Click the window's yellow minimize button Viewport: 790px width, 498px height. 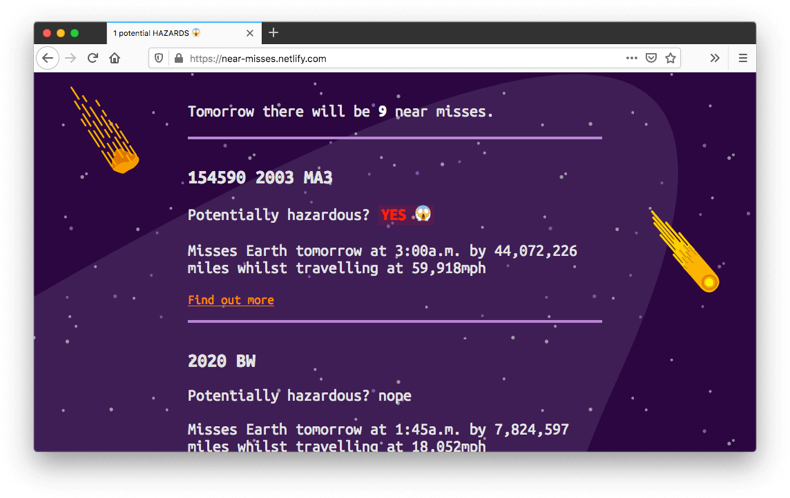point(60,33)
